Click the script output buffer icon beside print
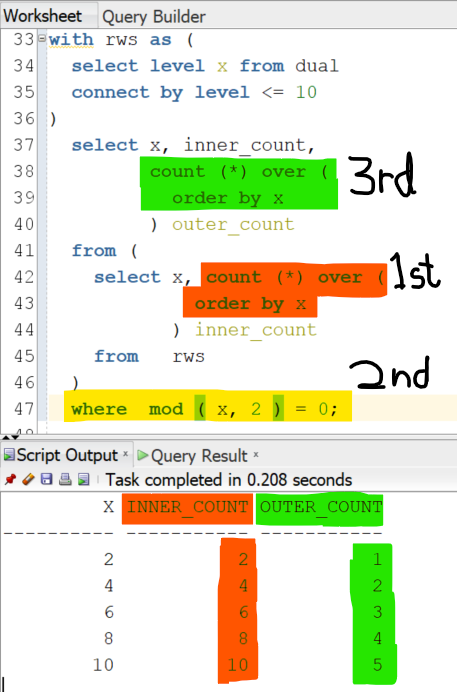 [x=83, y=479]
